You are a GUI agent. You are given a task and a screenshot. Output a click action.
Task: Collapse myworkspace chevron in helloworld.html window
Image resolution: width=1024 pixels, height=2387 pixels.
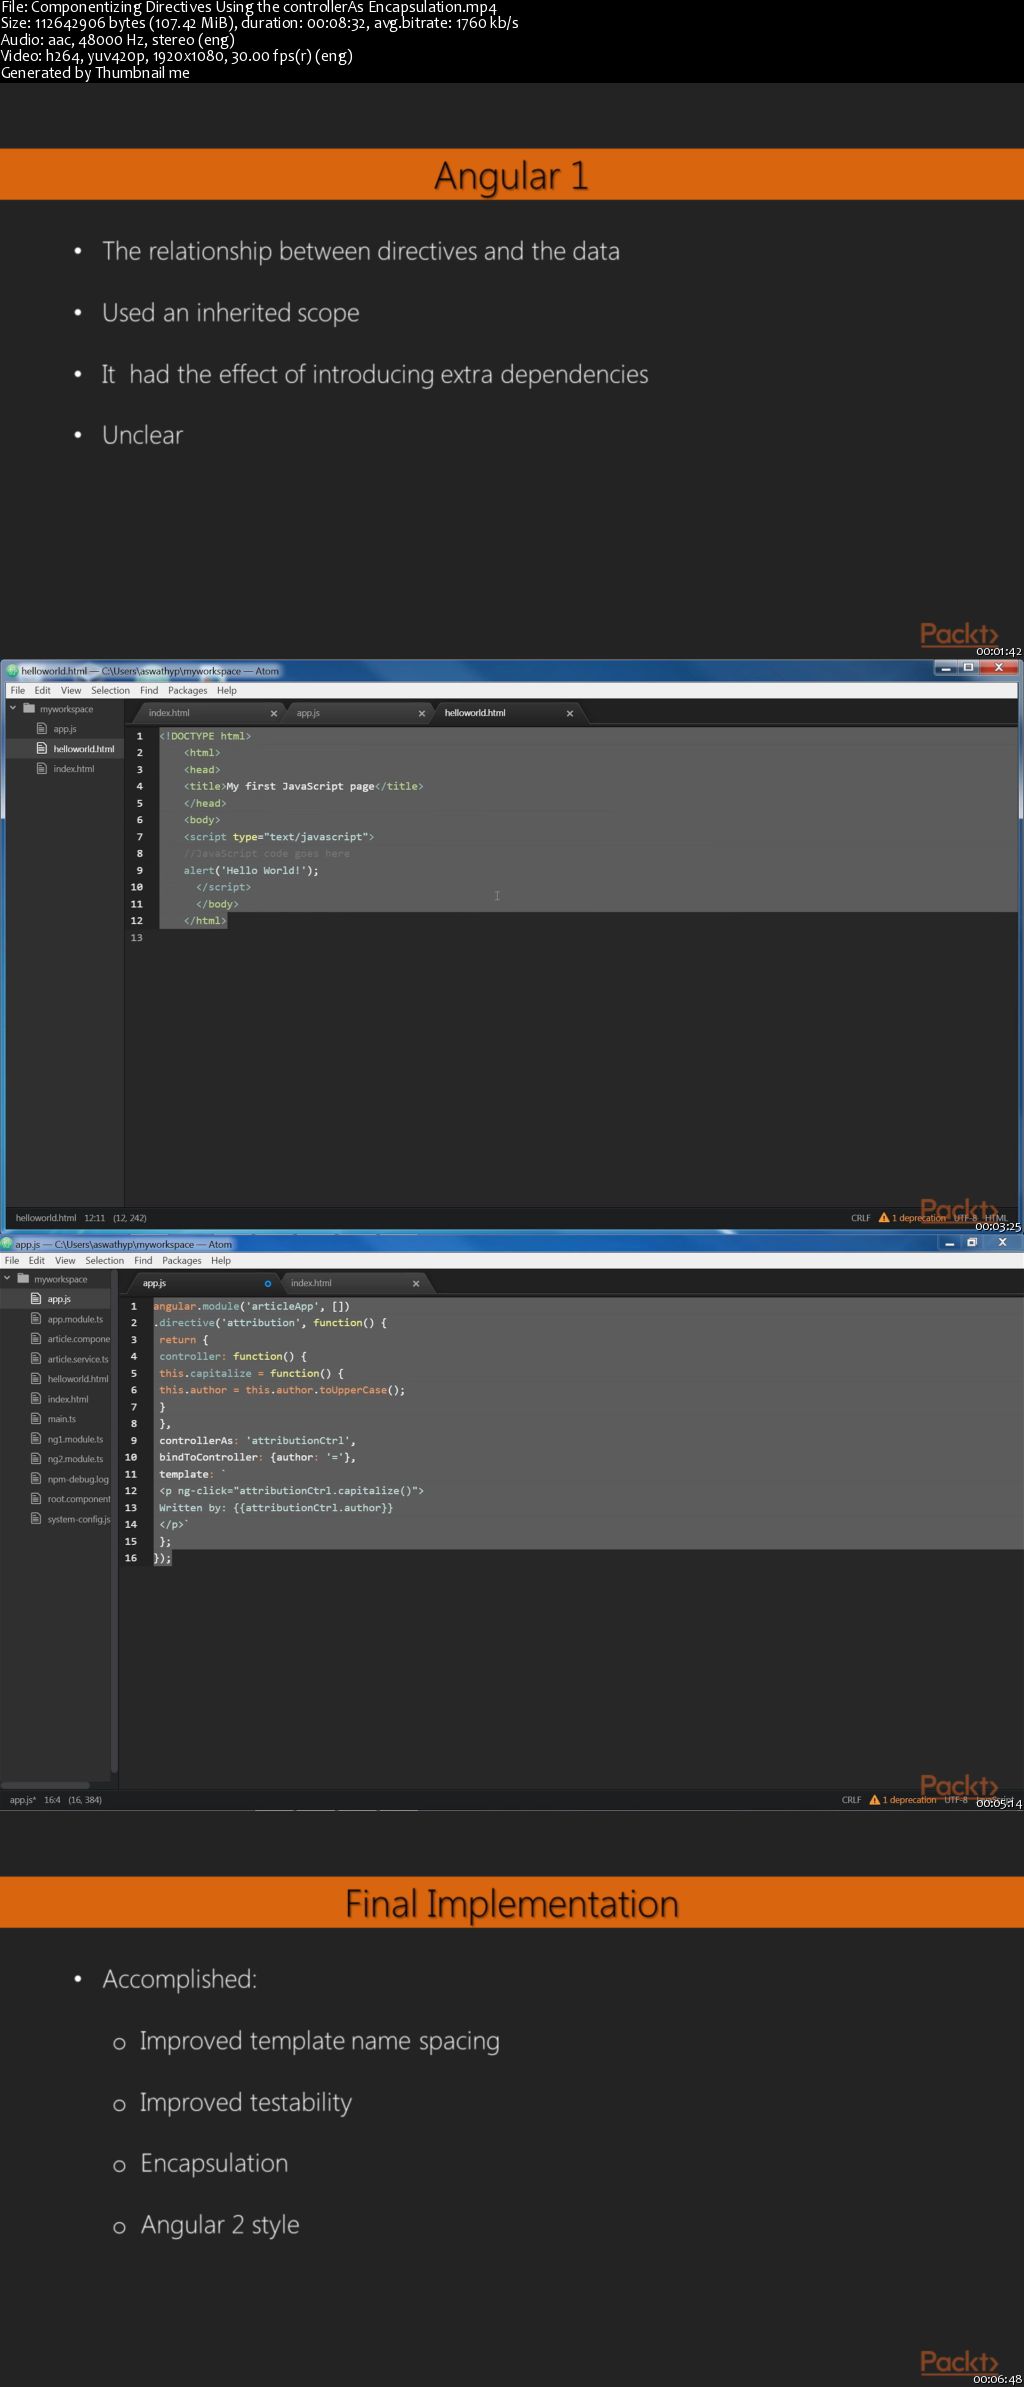pos(13,709)
